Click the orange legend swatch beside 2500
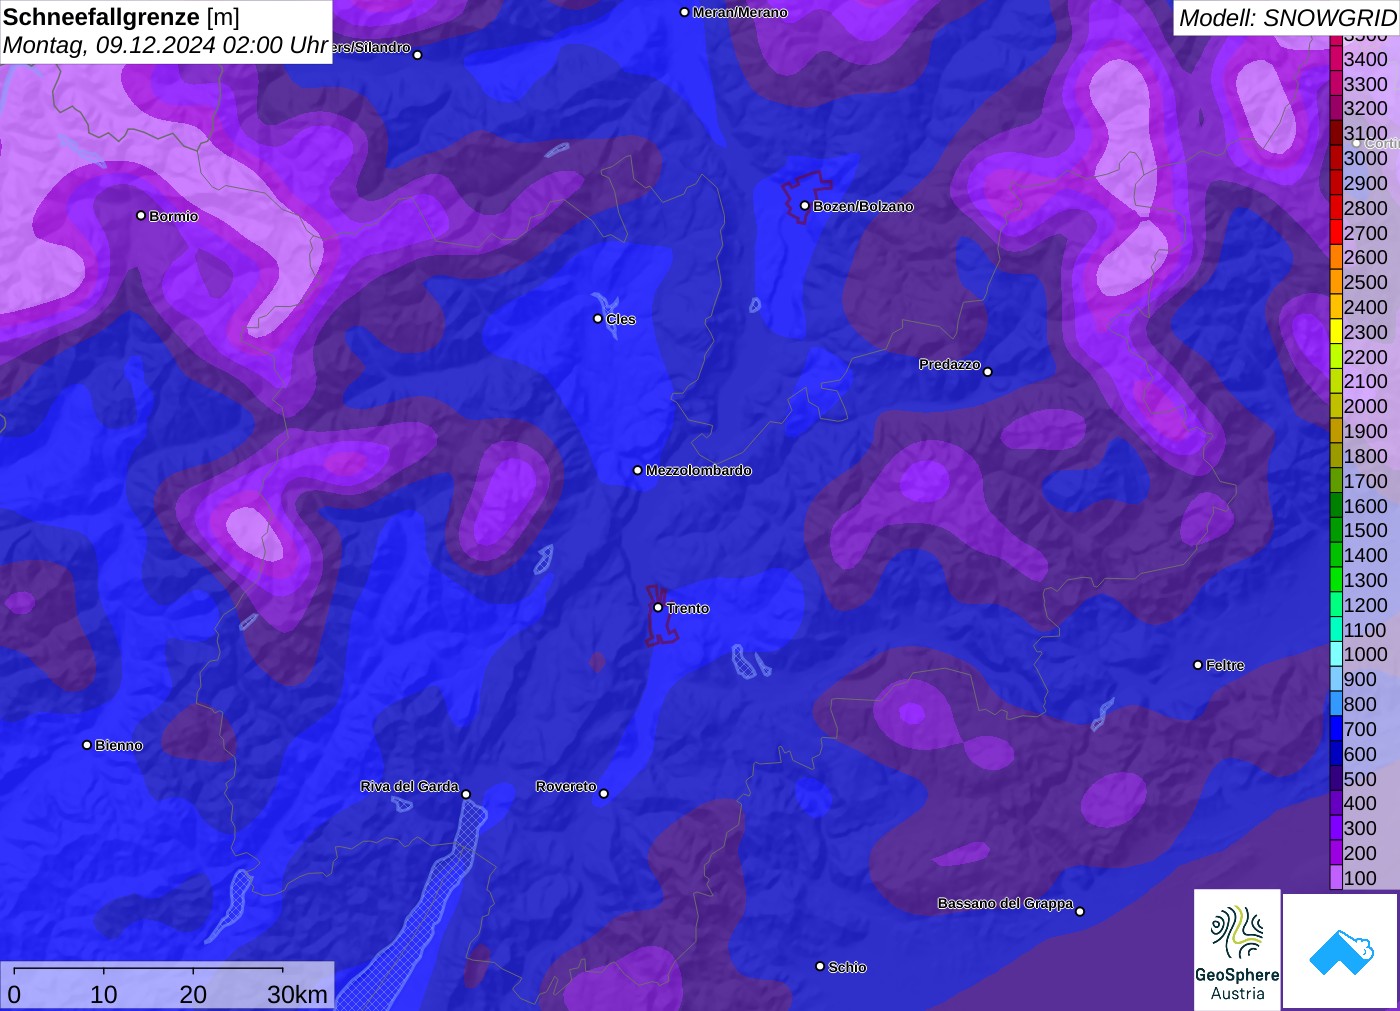Screen dimensions: 1400x1011 (x=1336, y=282)
